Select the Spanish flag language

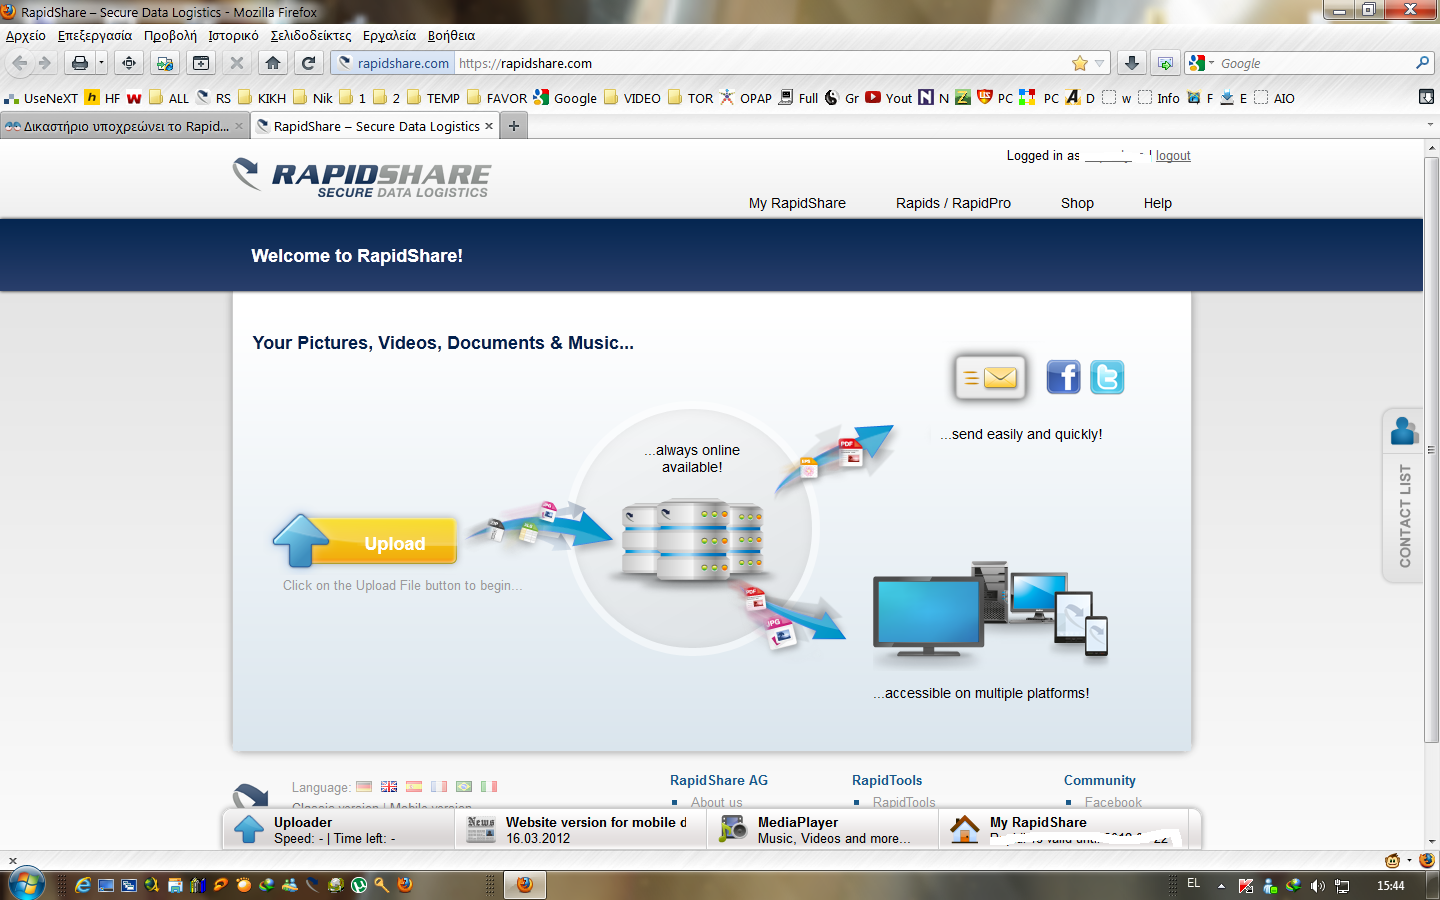pos(414,787)
